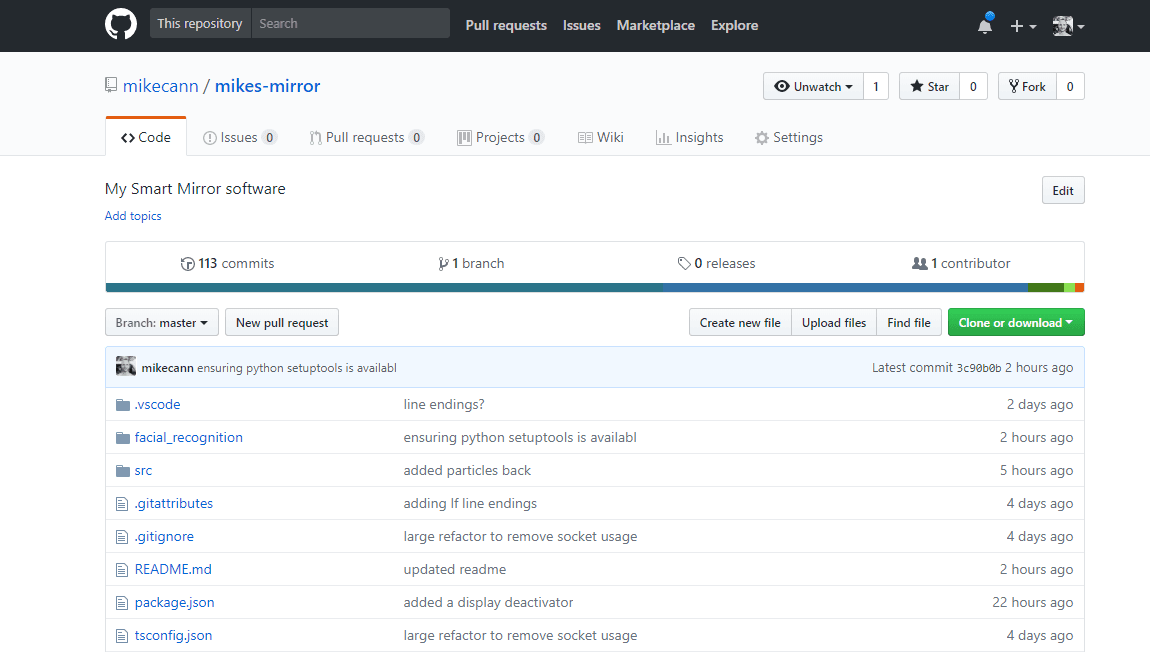
Task: Expand the plus create-new menu
Action: [1022, 26]
